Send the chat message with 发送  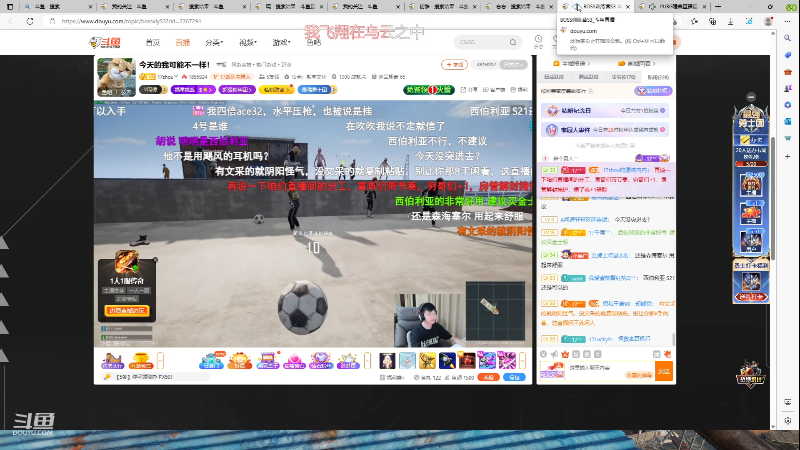click(664, 371)
